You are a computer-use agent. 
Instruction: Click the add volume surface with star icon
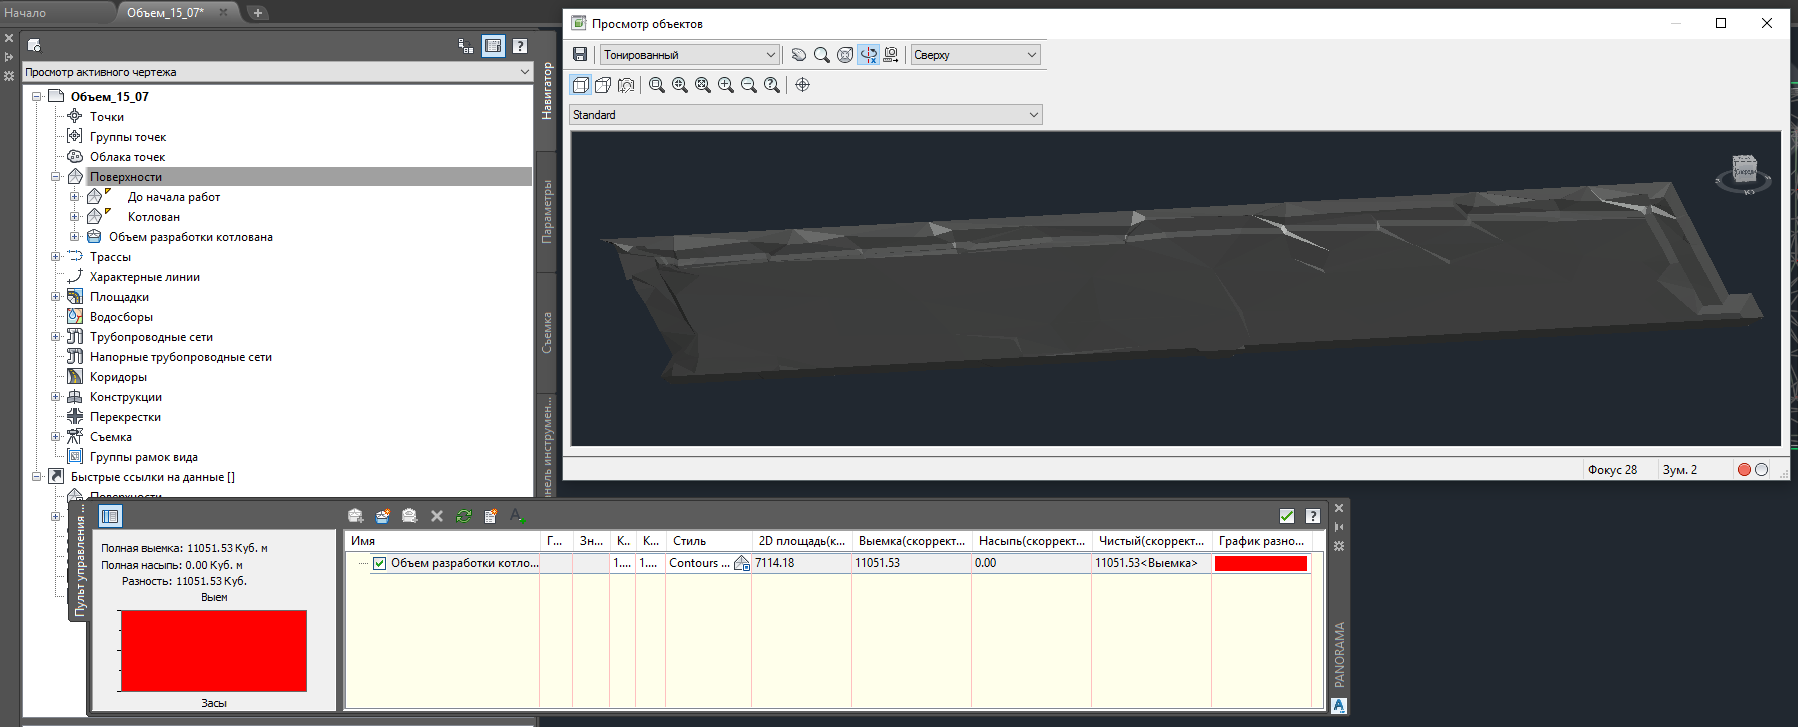[x=383, y=516]
